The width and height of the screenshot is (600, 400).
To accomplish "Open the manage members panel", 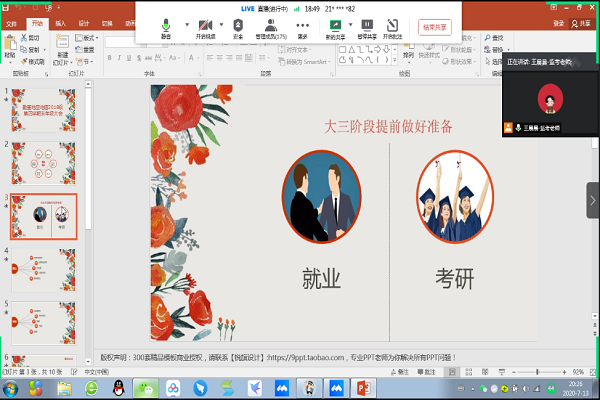I will click(270, 25).
